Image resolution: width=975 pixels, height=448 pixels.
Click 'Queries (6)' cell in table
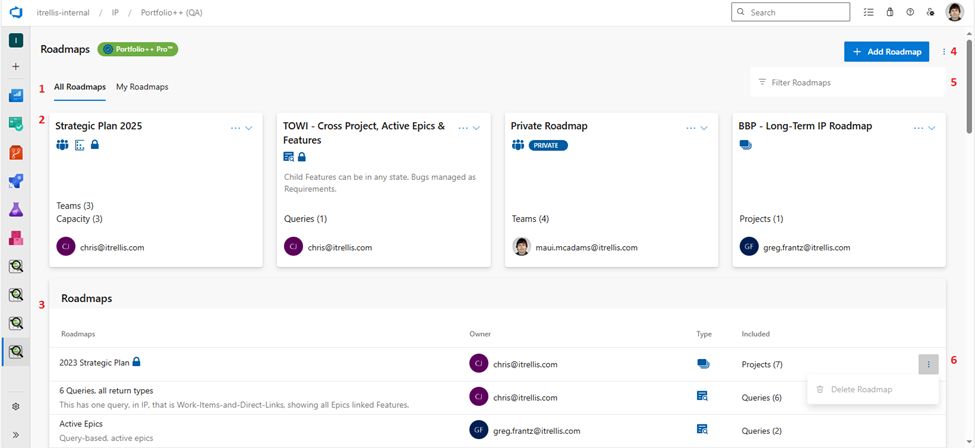click(x=762, y=398)
